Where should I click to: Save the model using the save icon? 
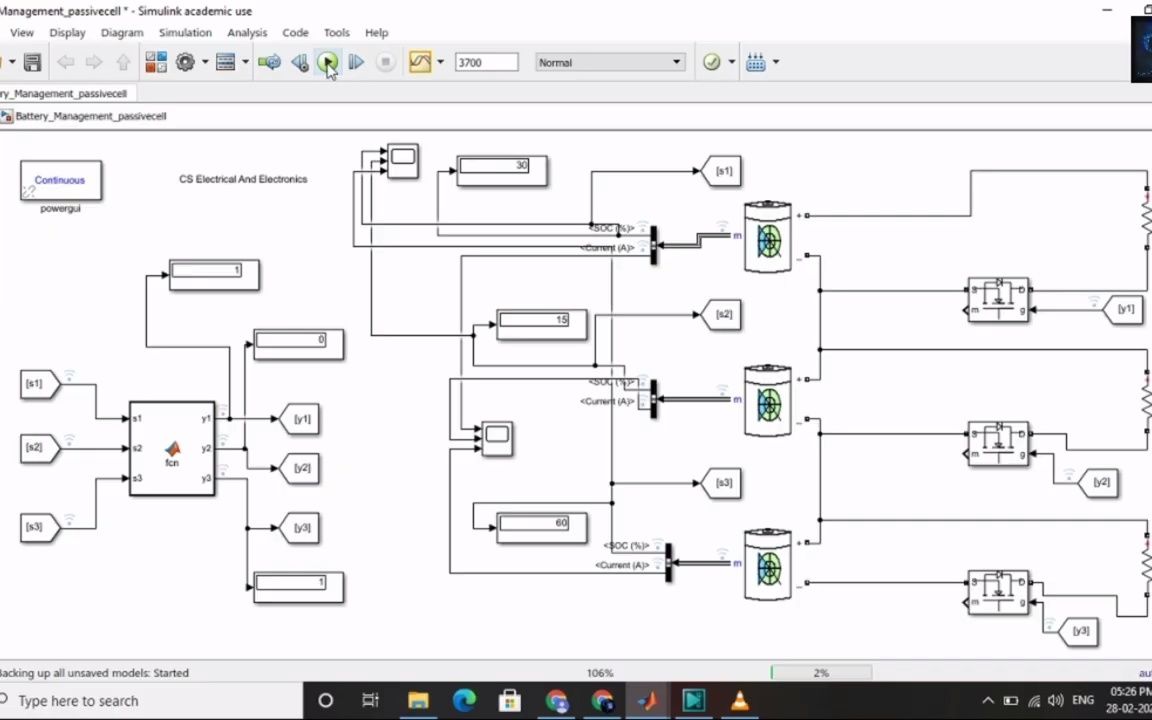31,62
